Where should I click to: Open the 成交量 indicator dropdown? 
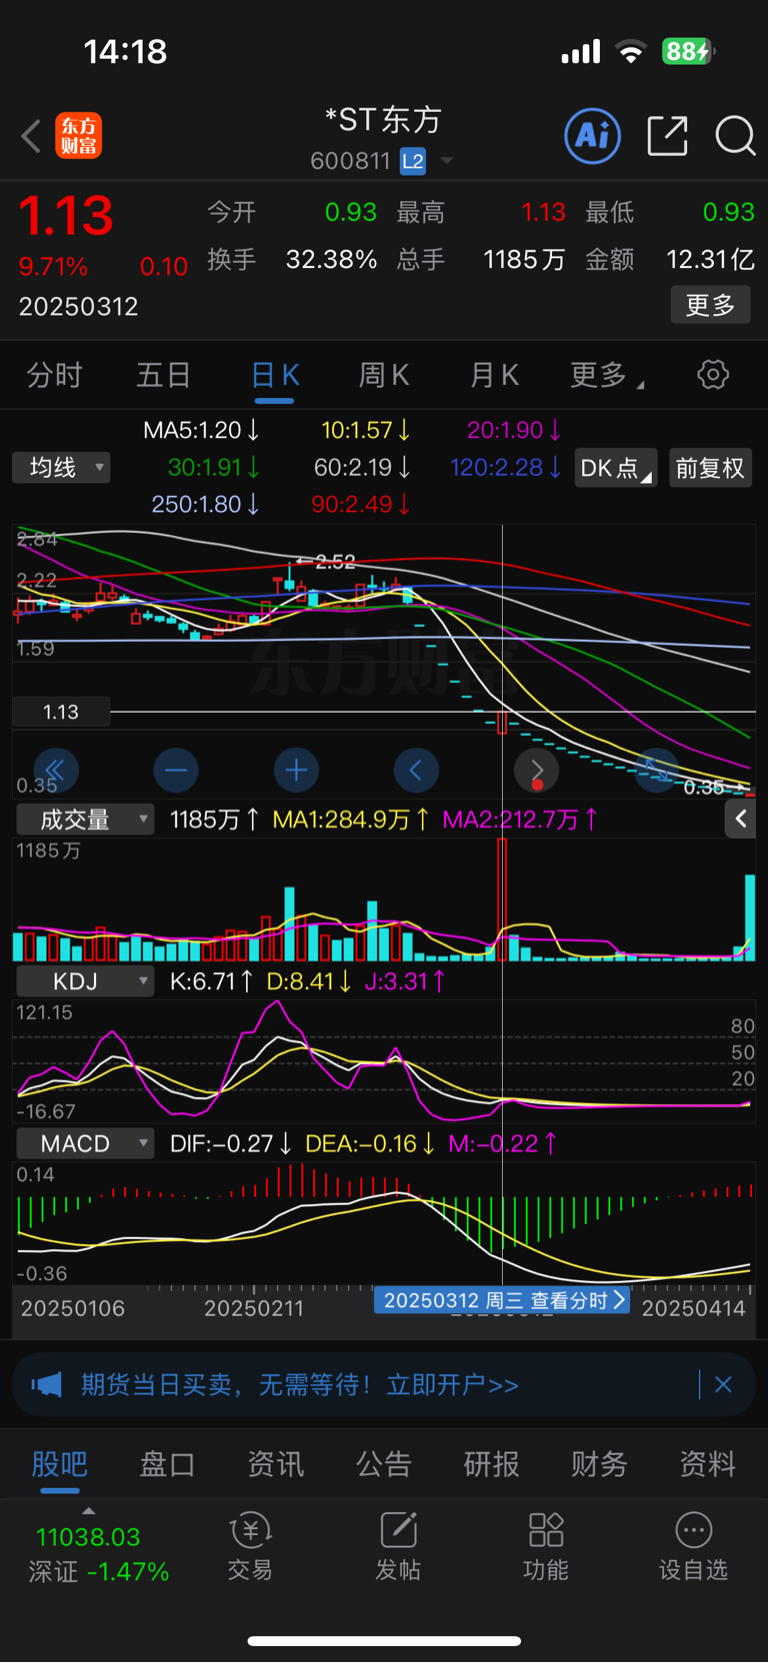(x=86, y=819)
